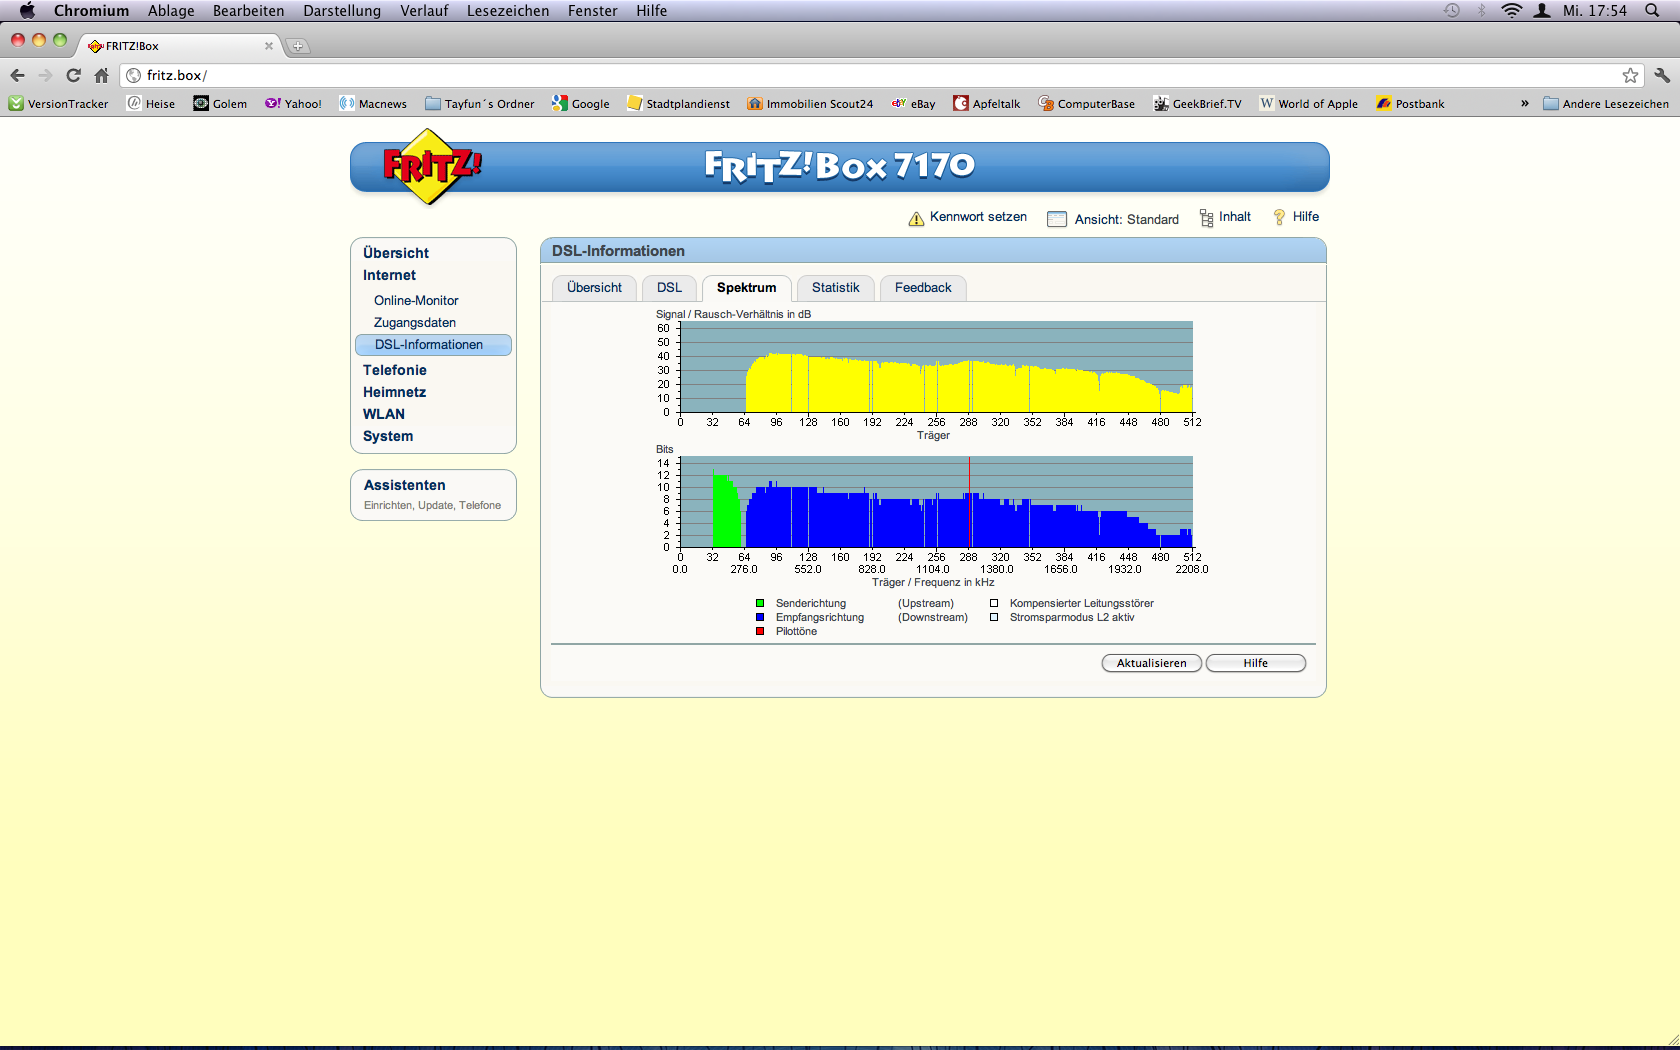Open the Lesezeichen menu
Image resolution: width=1680 pixels, height=1050 pixels.
click(x=508, y=11)
